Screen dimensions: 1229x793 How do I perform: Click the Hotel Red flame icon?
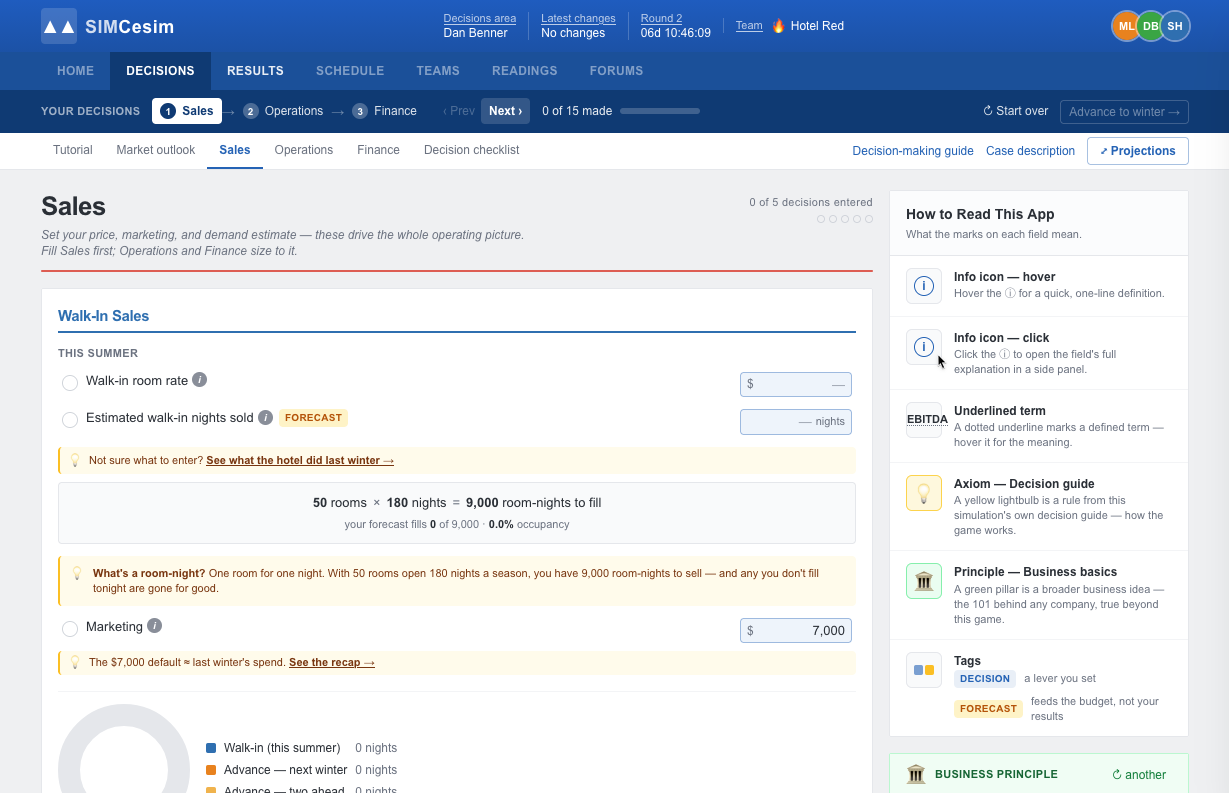pos(778,26)
